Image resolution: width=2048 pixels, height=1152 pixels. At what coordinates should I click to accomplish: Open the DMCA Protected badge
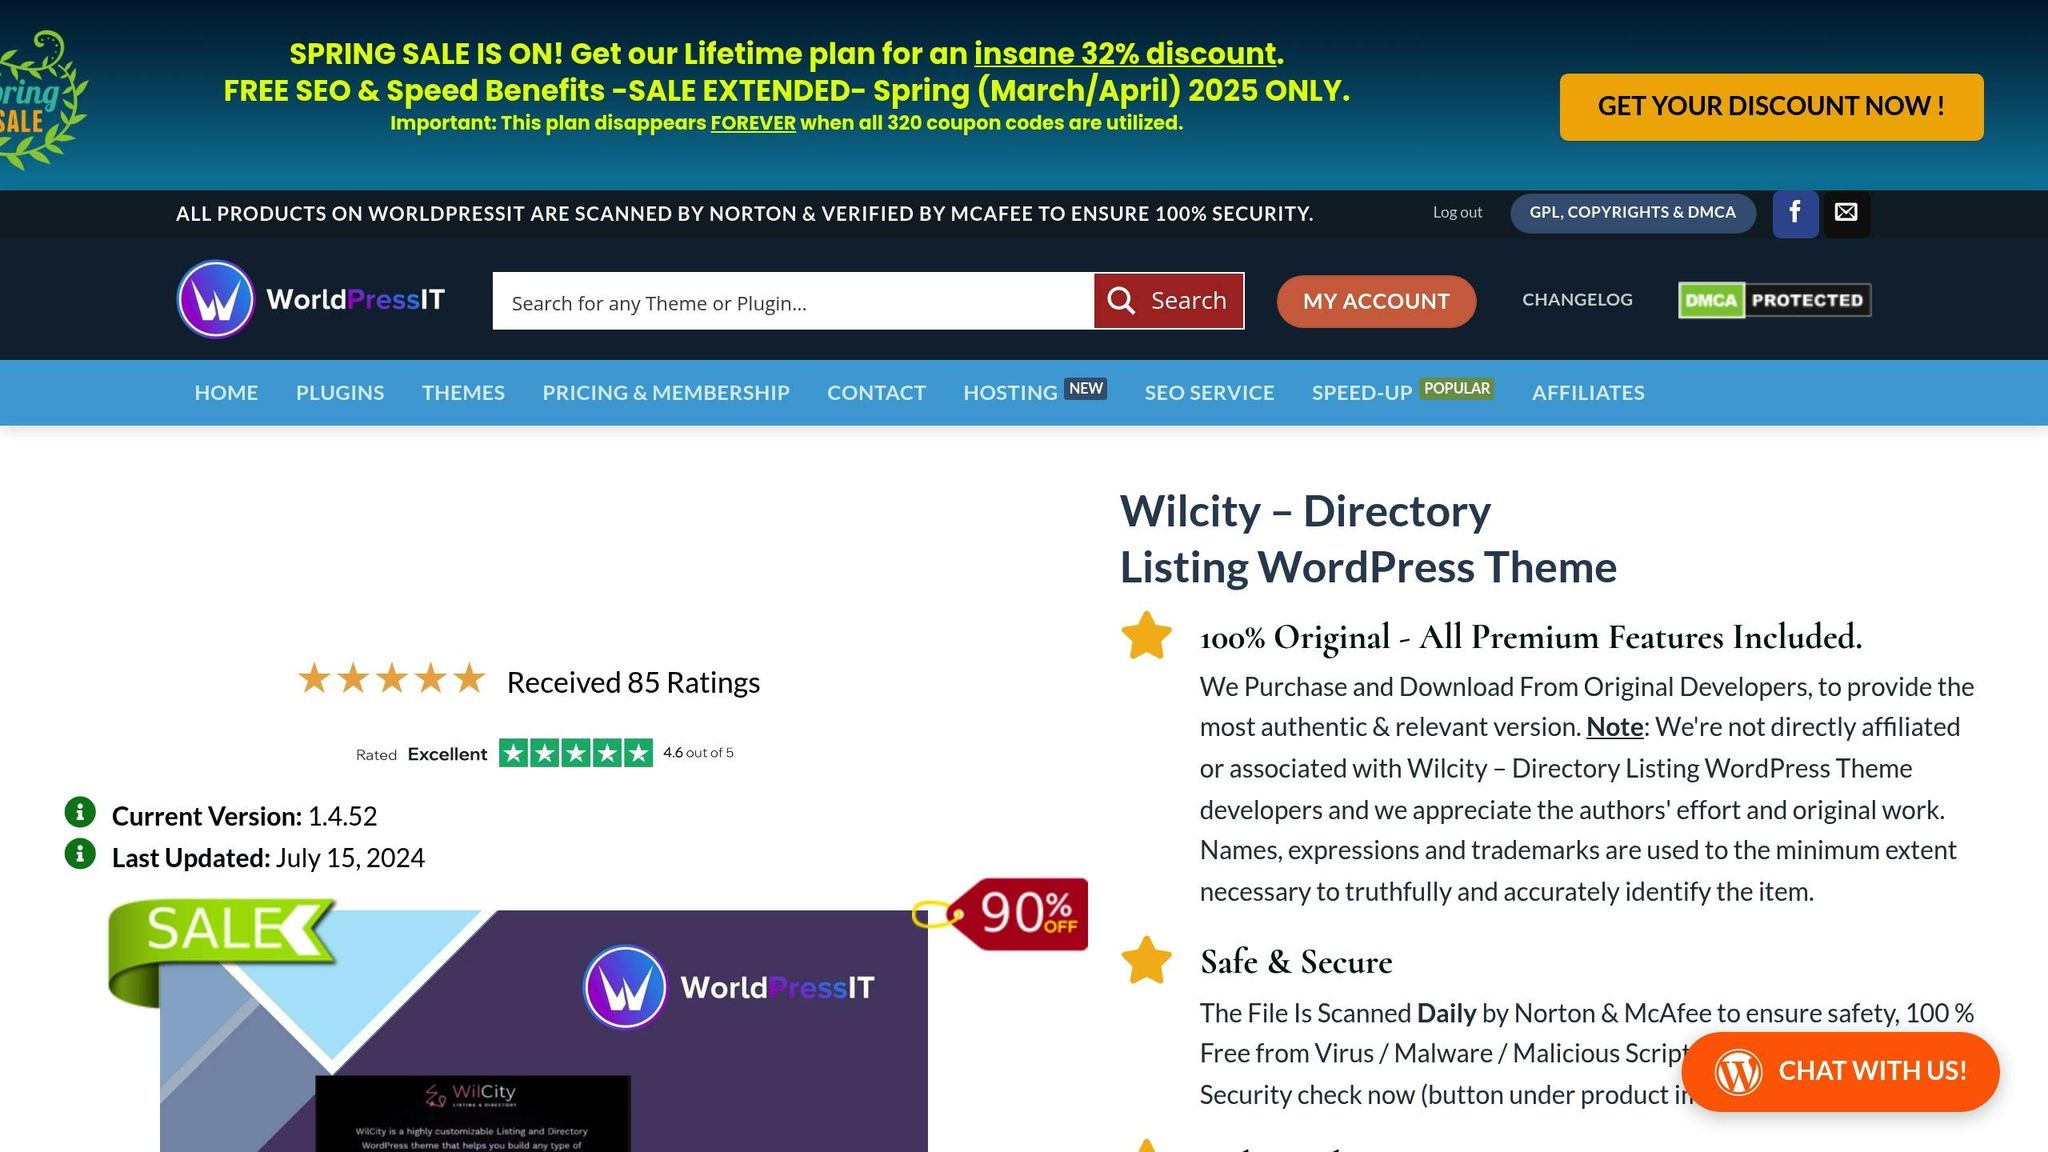click(1774, 300)
